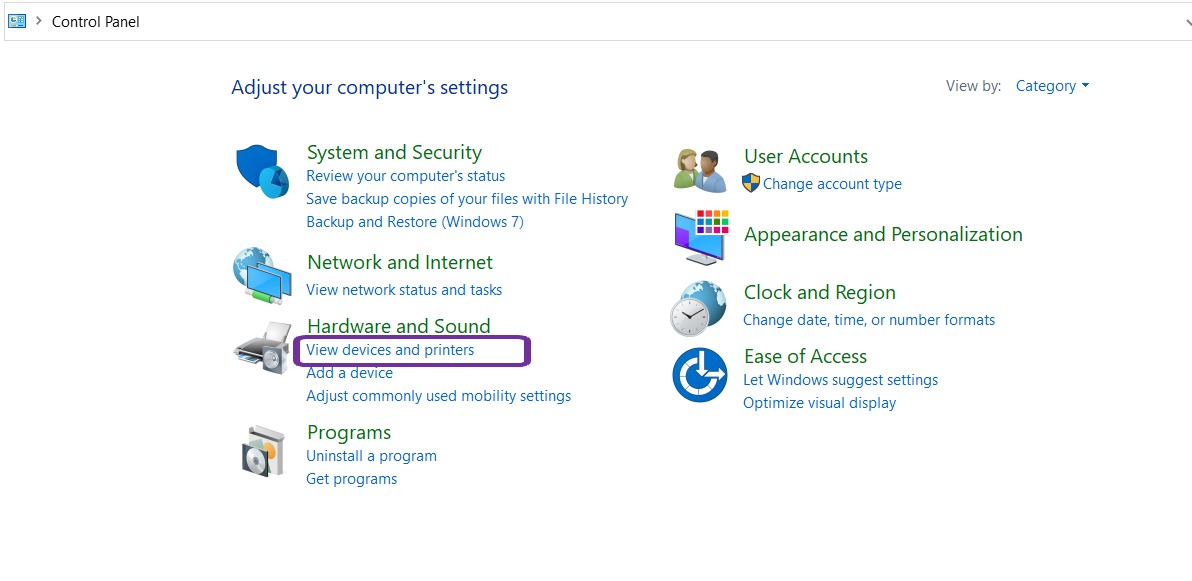Open the View by Category dropdown
The height and width of the screenshot is (581, 1192).
click(x=1045, y=86)
